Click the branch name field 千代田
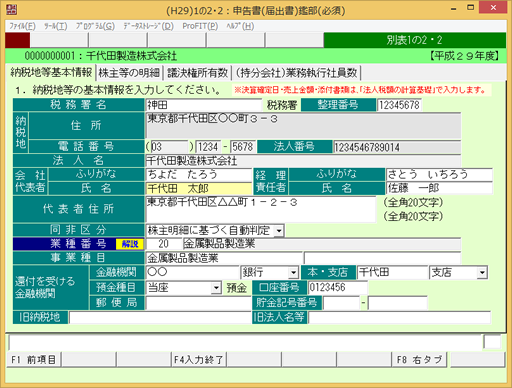The height and width of the screenshot is (388, 512). (x=393, y=273)
